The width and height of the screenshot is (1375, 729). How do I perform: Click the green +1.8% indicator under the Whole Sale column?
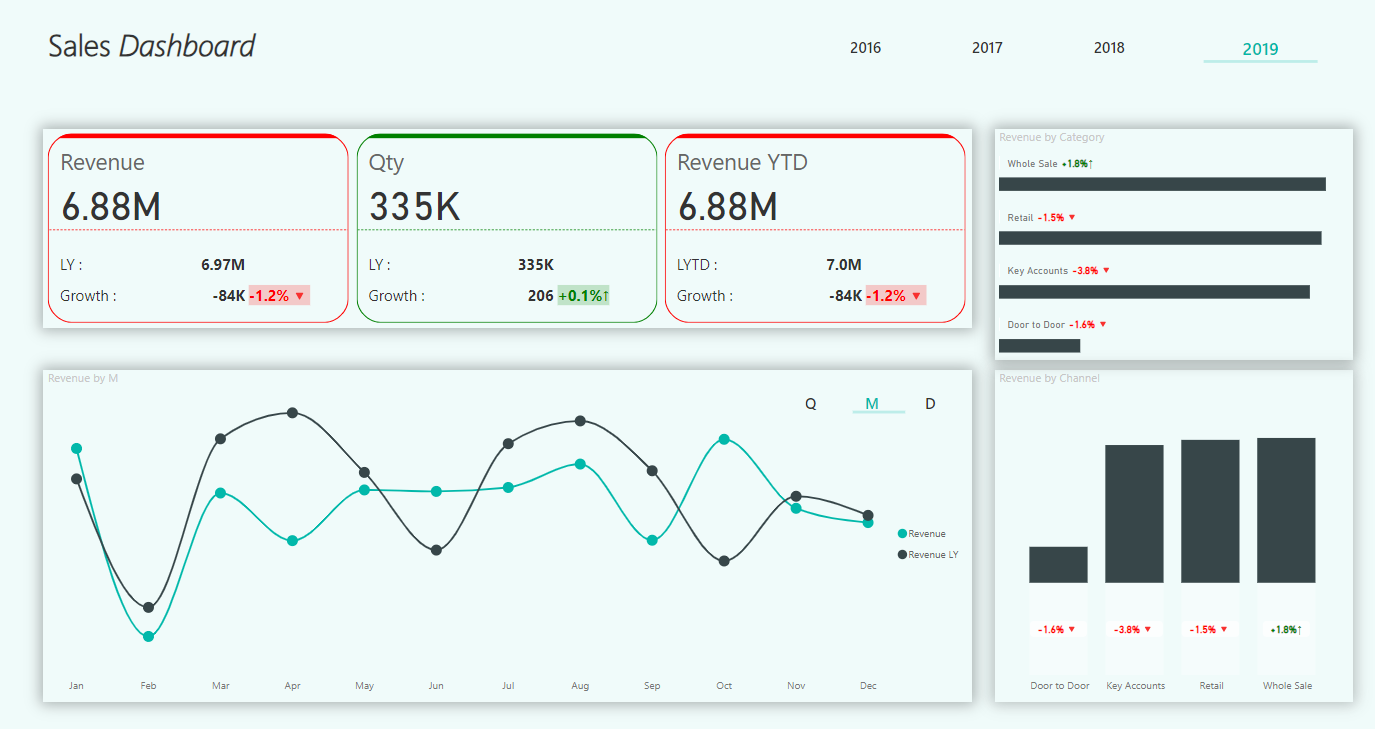point(1286,630)
